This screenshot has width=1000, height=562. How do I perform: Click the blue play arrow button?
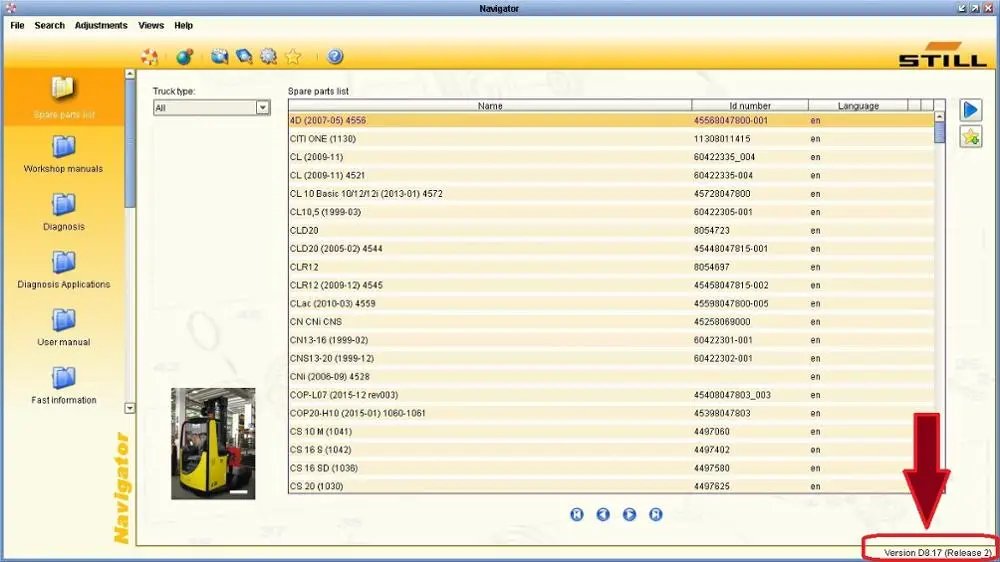(x=971, y=110)
